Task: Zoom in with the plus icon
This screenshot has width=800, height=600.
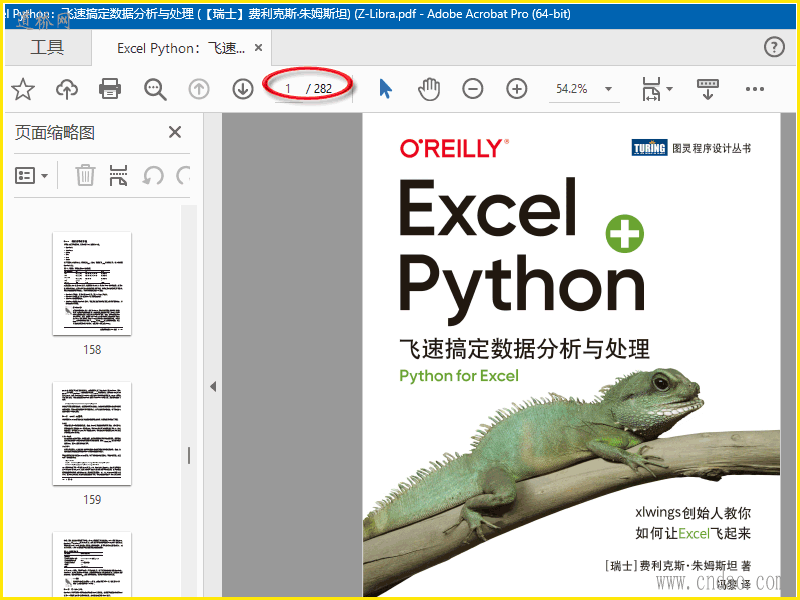Action: (x=516, y=89)
